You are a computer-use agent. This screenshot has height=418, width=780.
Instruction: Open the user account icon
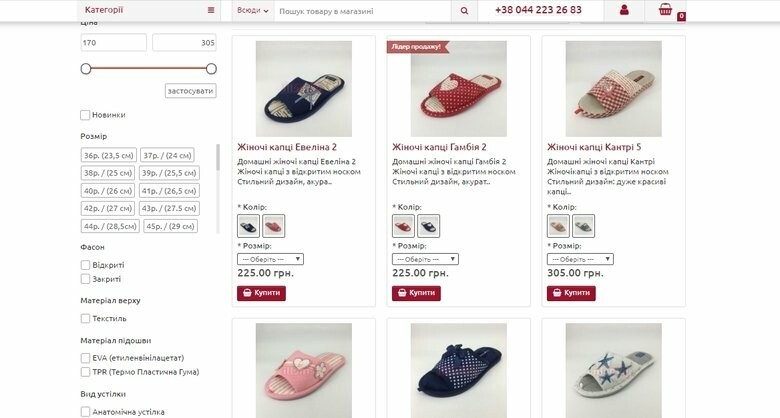point(624,11)
